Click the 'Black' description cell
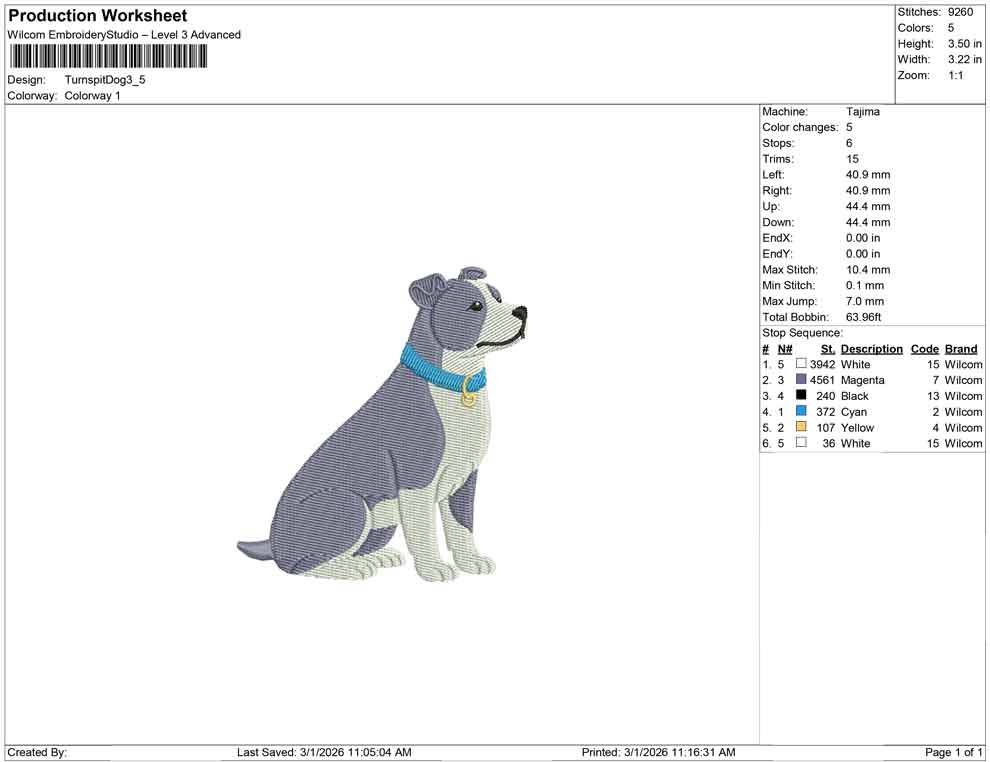Viewport: 990px width, 762px height. (854, 396)
